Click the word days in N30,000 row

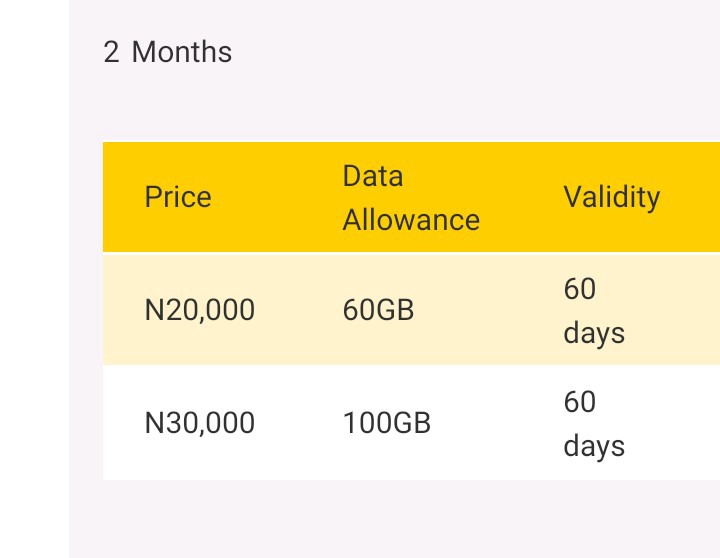[594, 446]
